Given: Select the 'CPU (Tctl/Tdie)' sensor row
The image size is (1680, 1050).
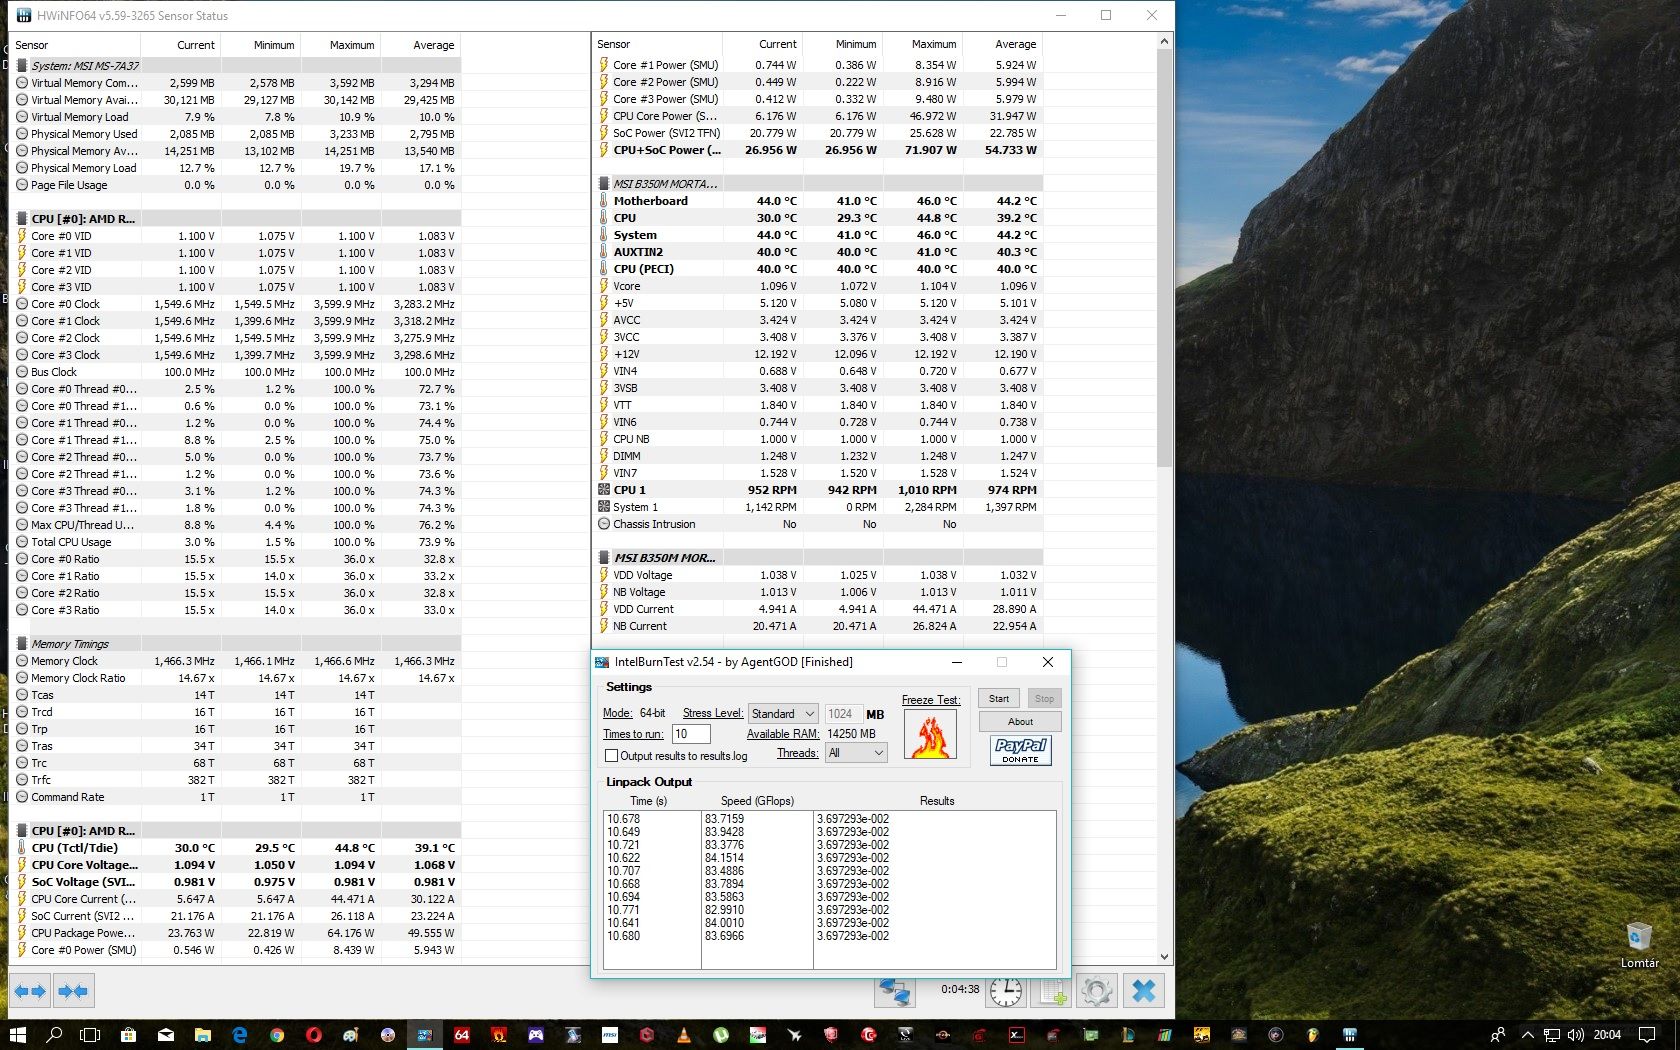Looking at the screenshot, I should (236, 848).
